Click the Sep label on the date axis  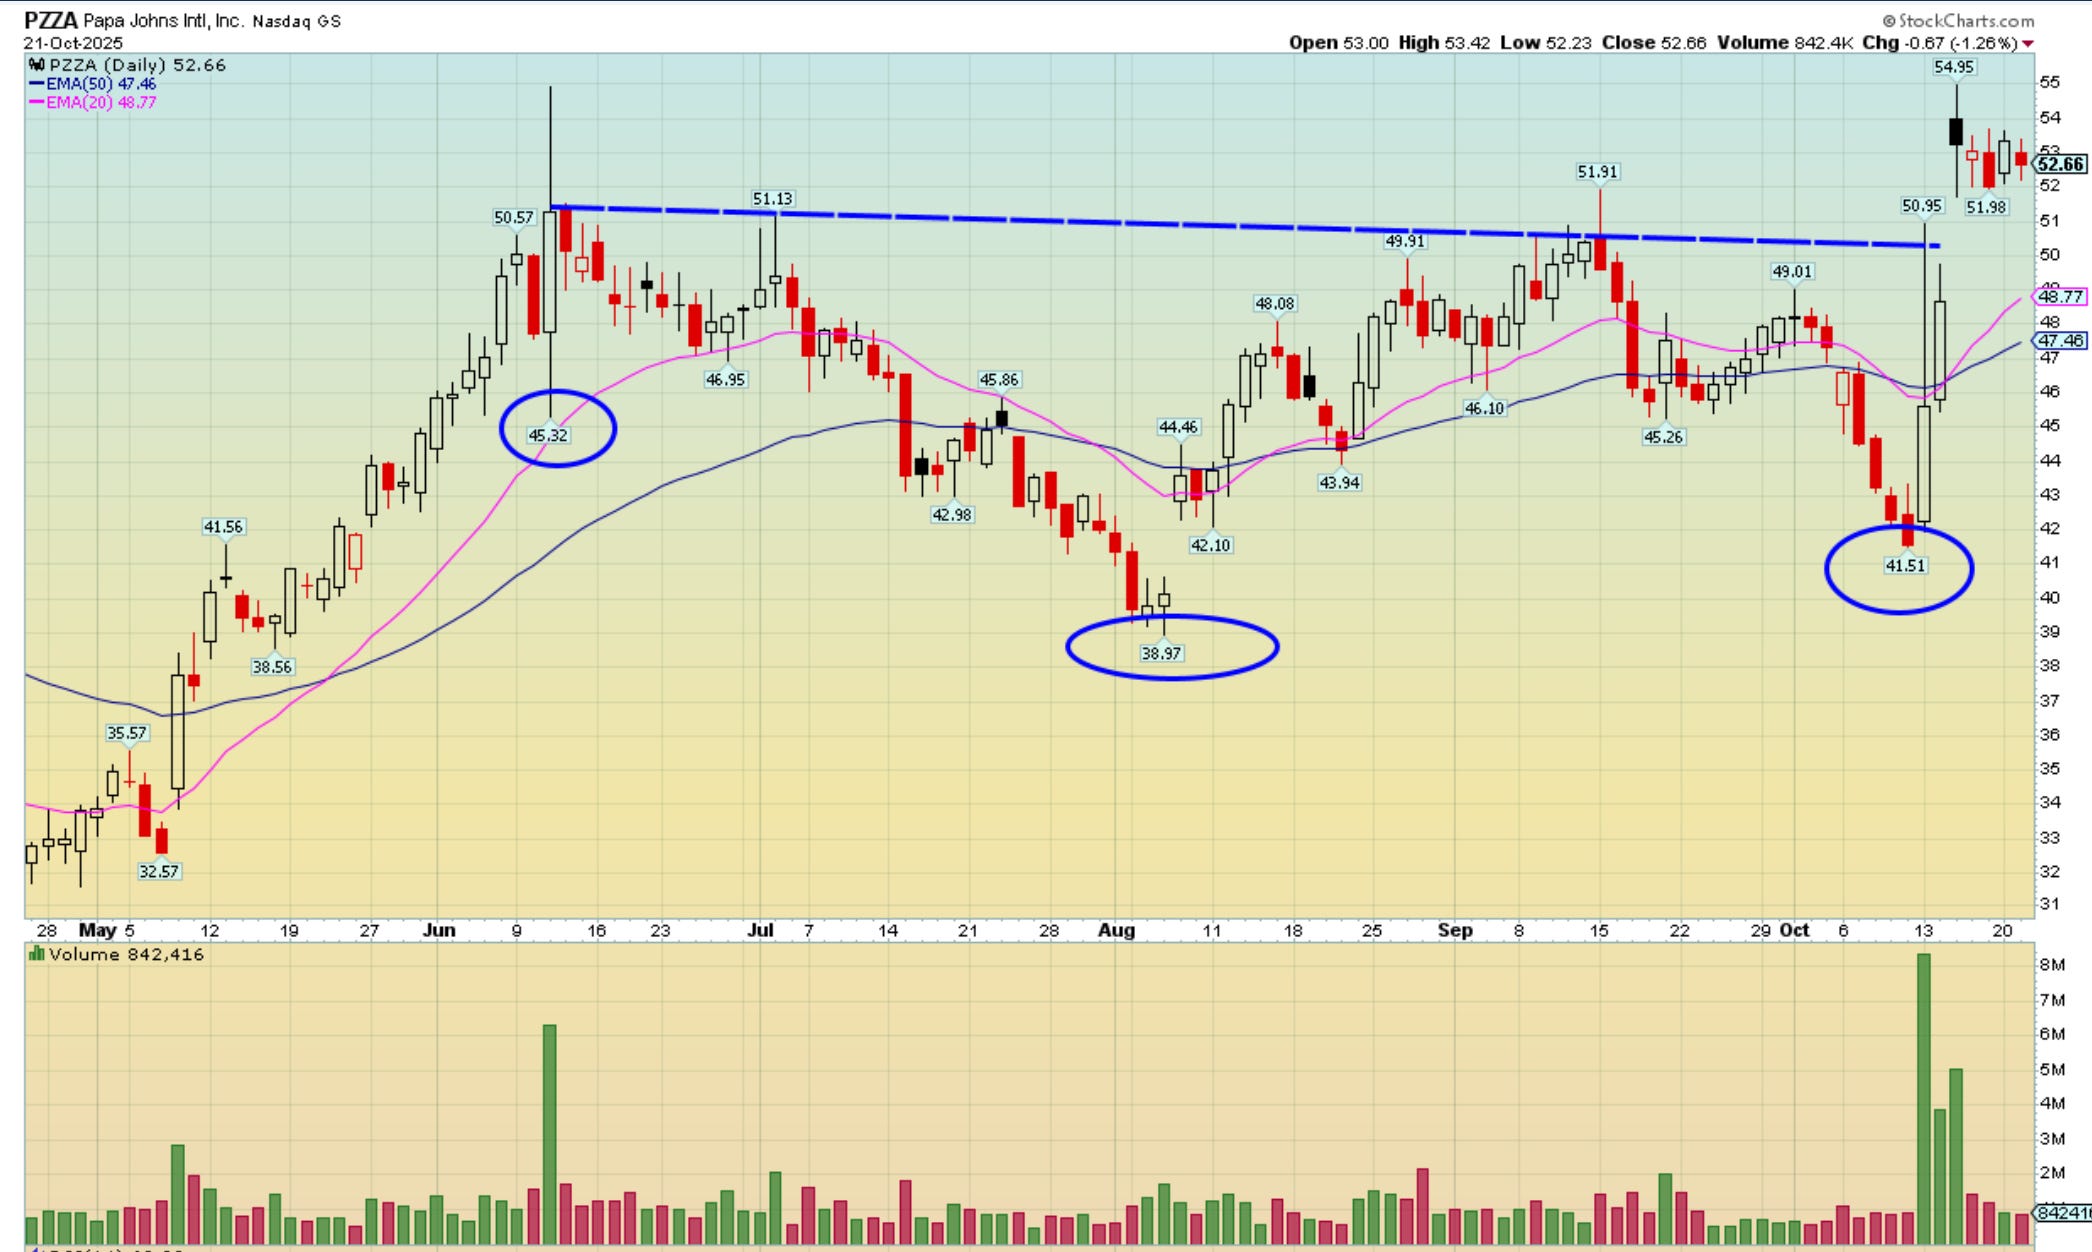click(x=1455, y=930)
